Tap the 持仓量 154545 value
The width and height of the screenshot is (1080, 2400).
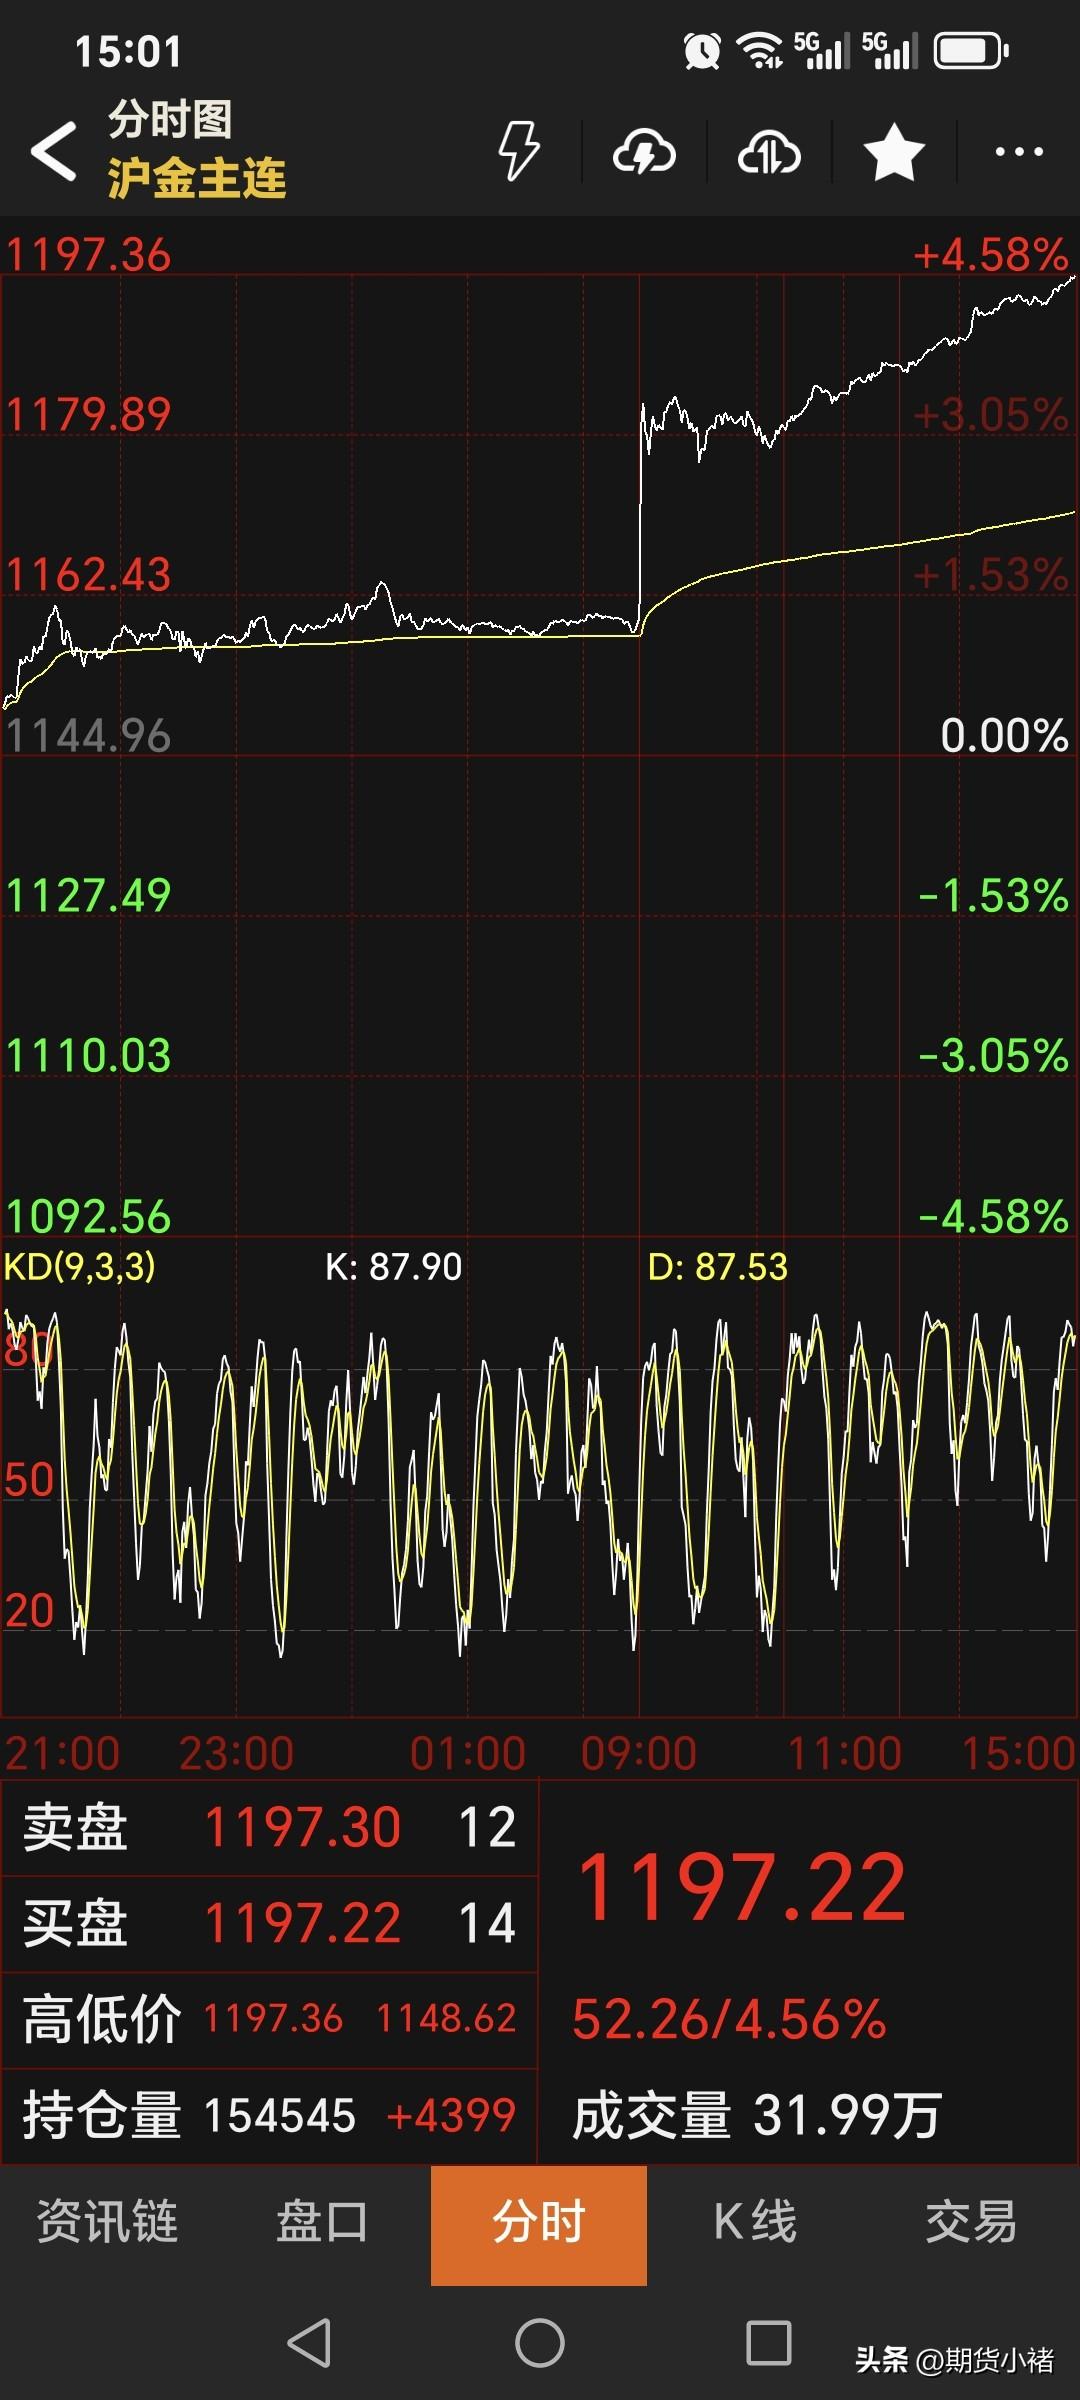click(x=280, y=2116)
